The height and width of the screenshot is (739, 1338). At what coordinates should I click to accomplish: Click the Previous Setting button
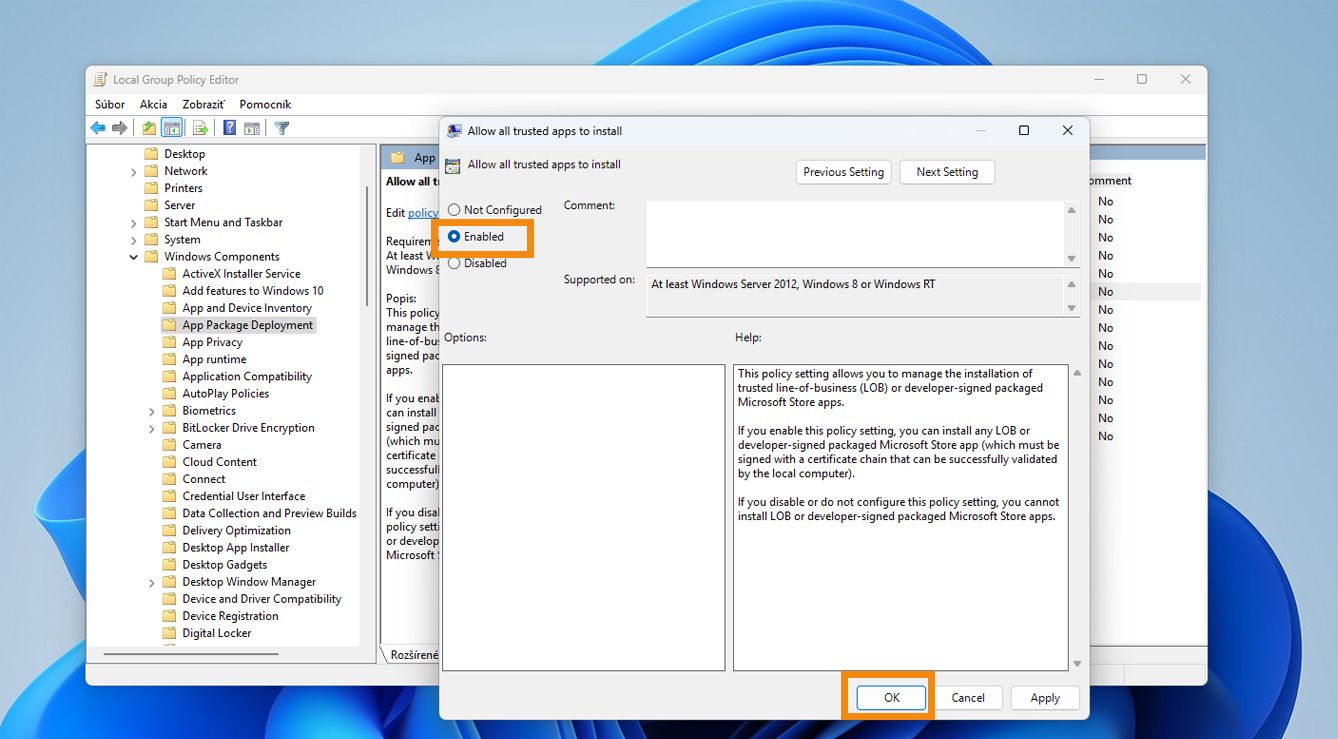point(844,172)
